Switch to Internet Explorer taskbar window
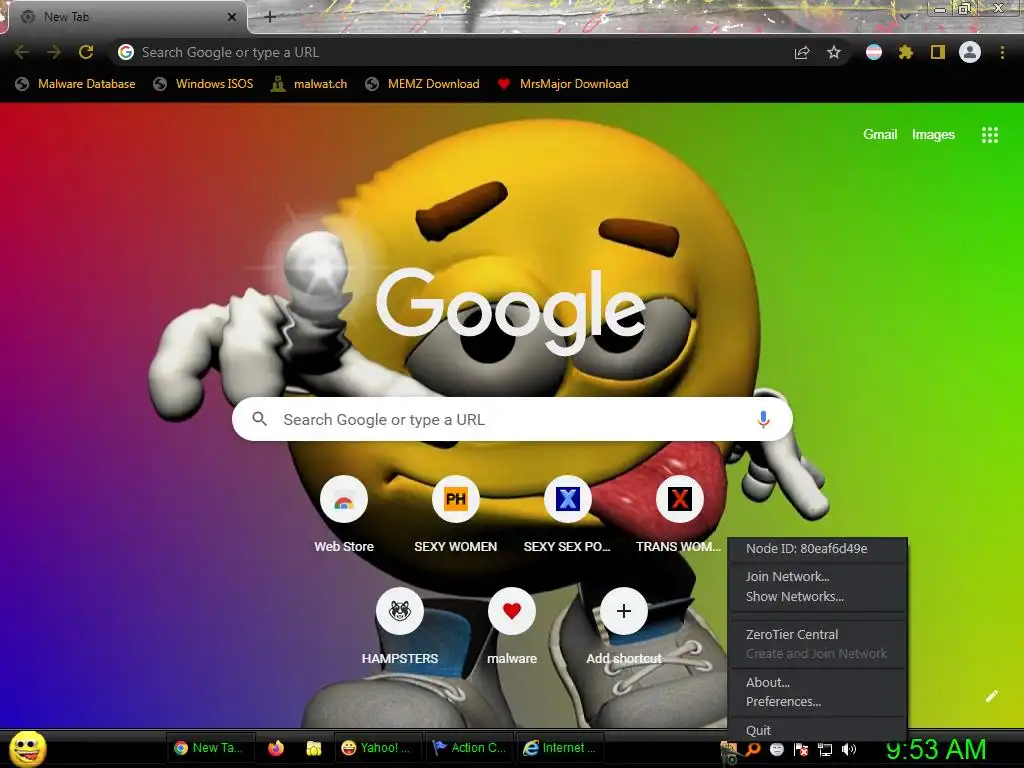Viewport: 1024px width, 768px height. click(560, 748)
